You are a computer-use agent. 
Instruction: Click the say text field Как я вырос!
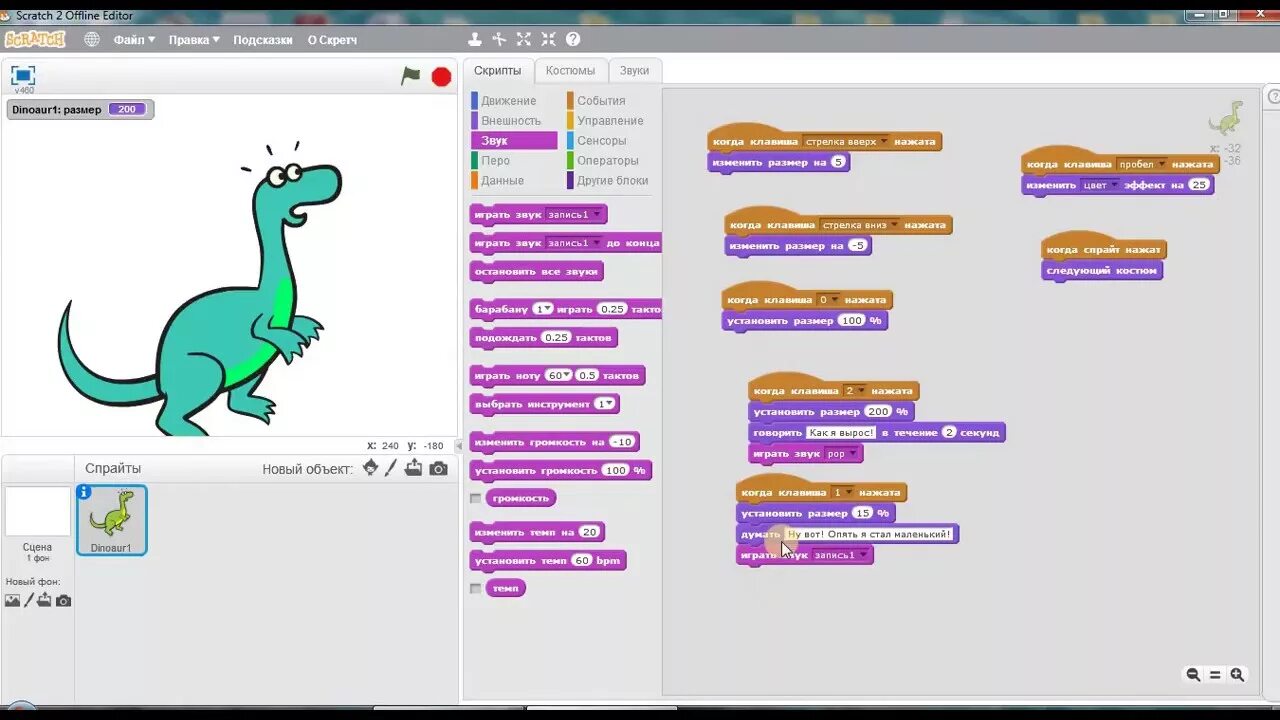[841, 433]
